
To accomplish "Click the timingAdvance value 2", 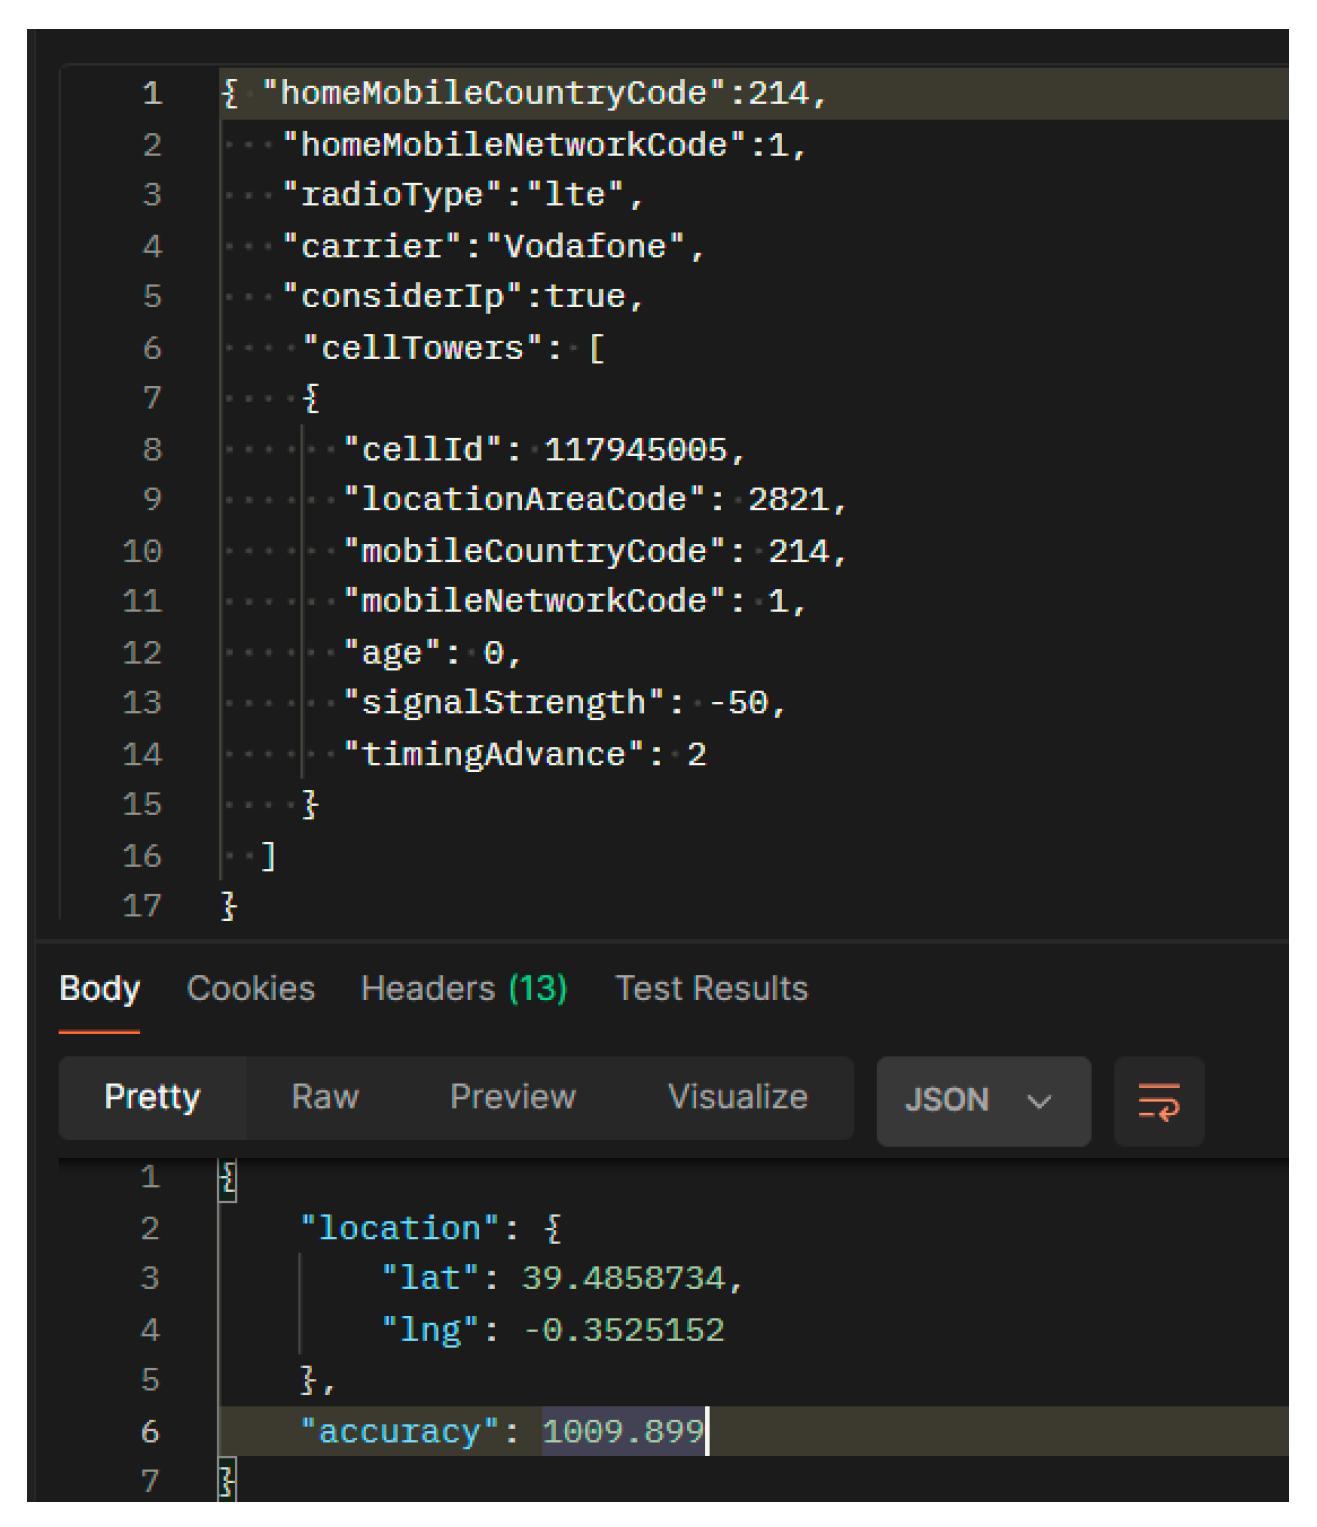I will tap(696, 755).
